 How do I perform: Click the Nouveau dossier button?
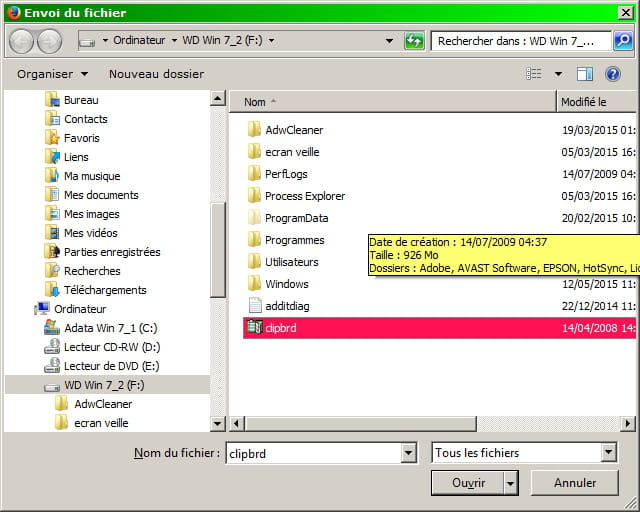tap(156, 74)
